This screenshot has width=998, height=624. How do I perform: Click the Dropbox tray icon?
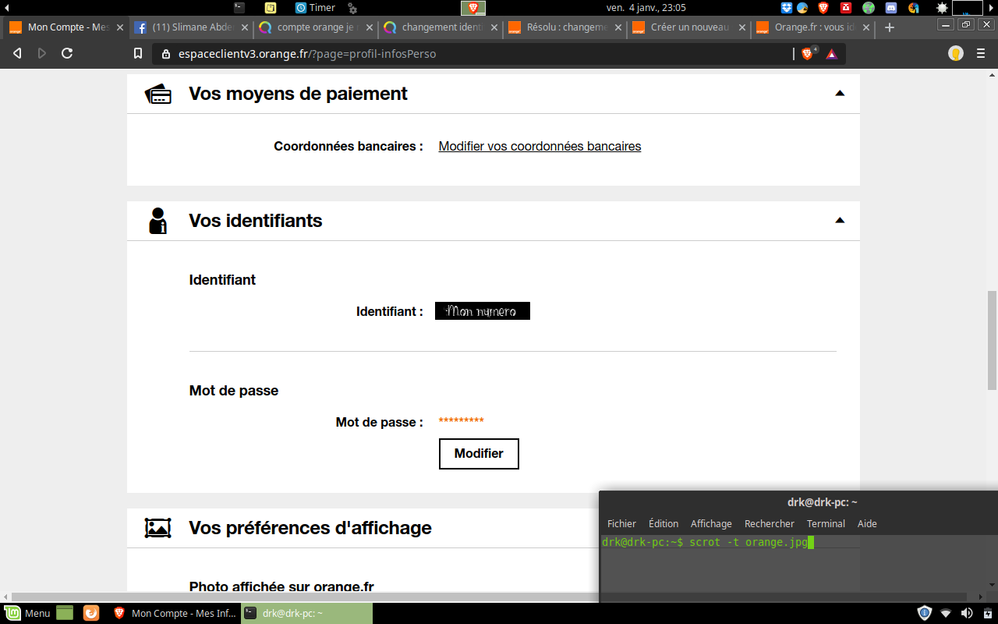[x=787, y=8]
